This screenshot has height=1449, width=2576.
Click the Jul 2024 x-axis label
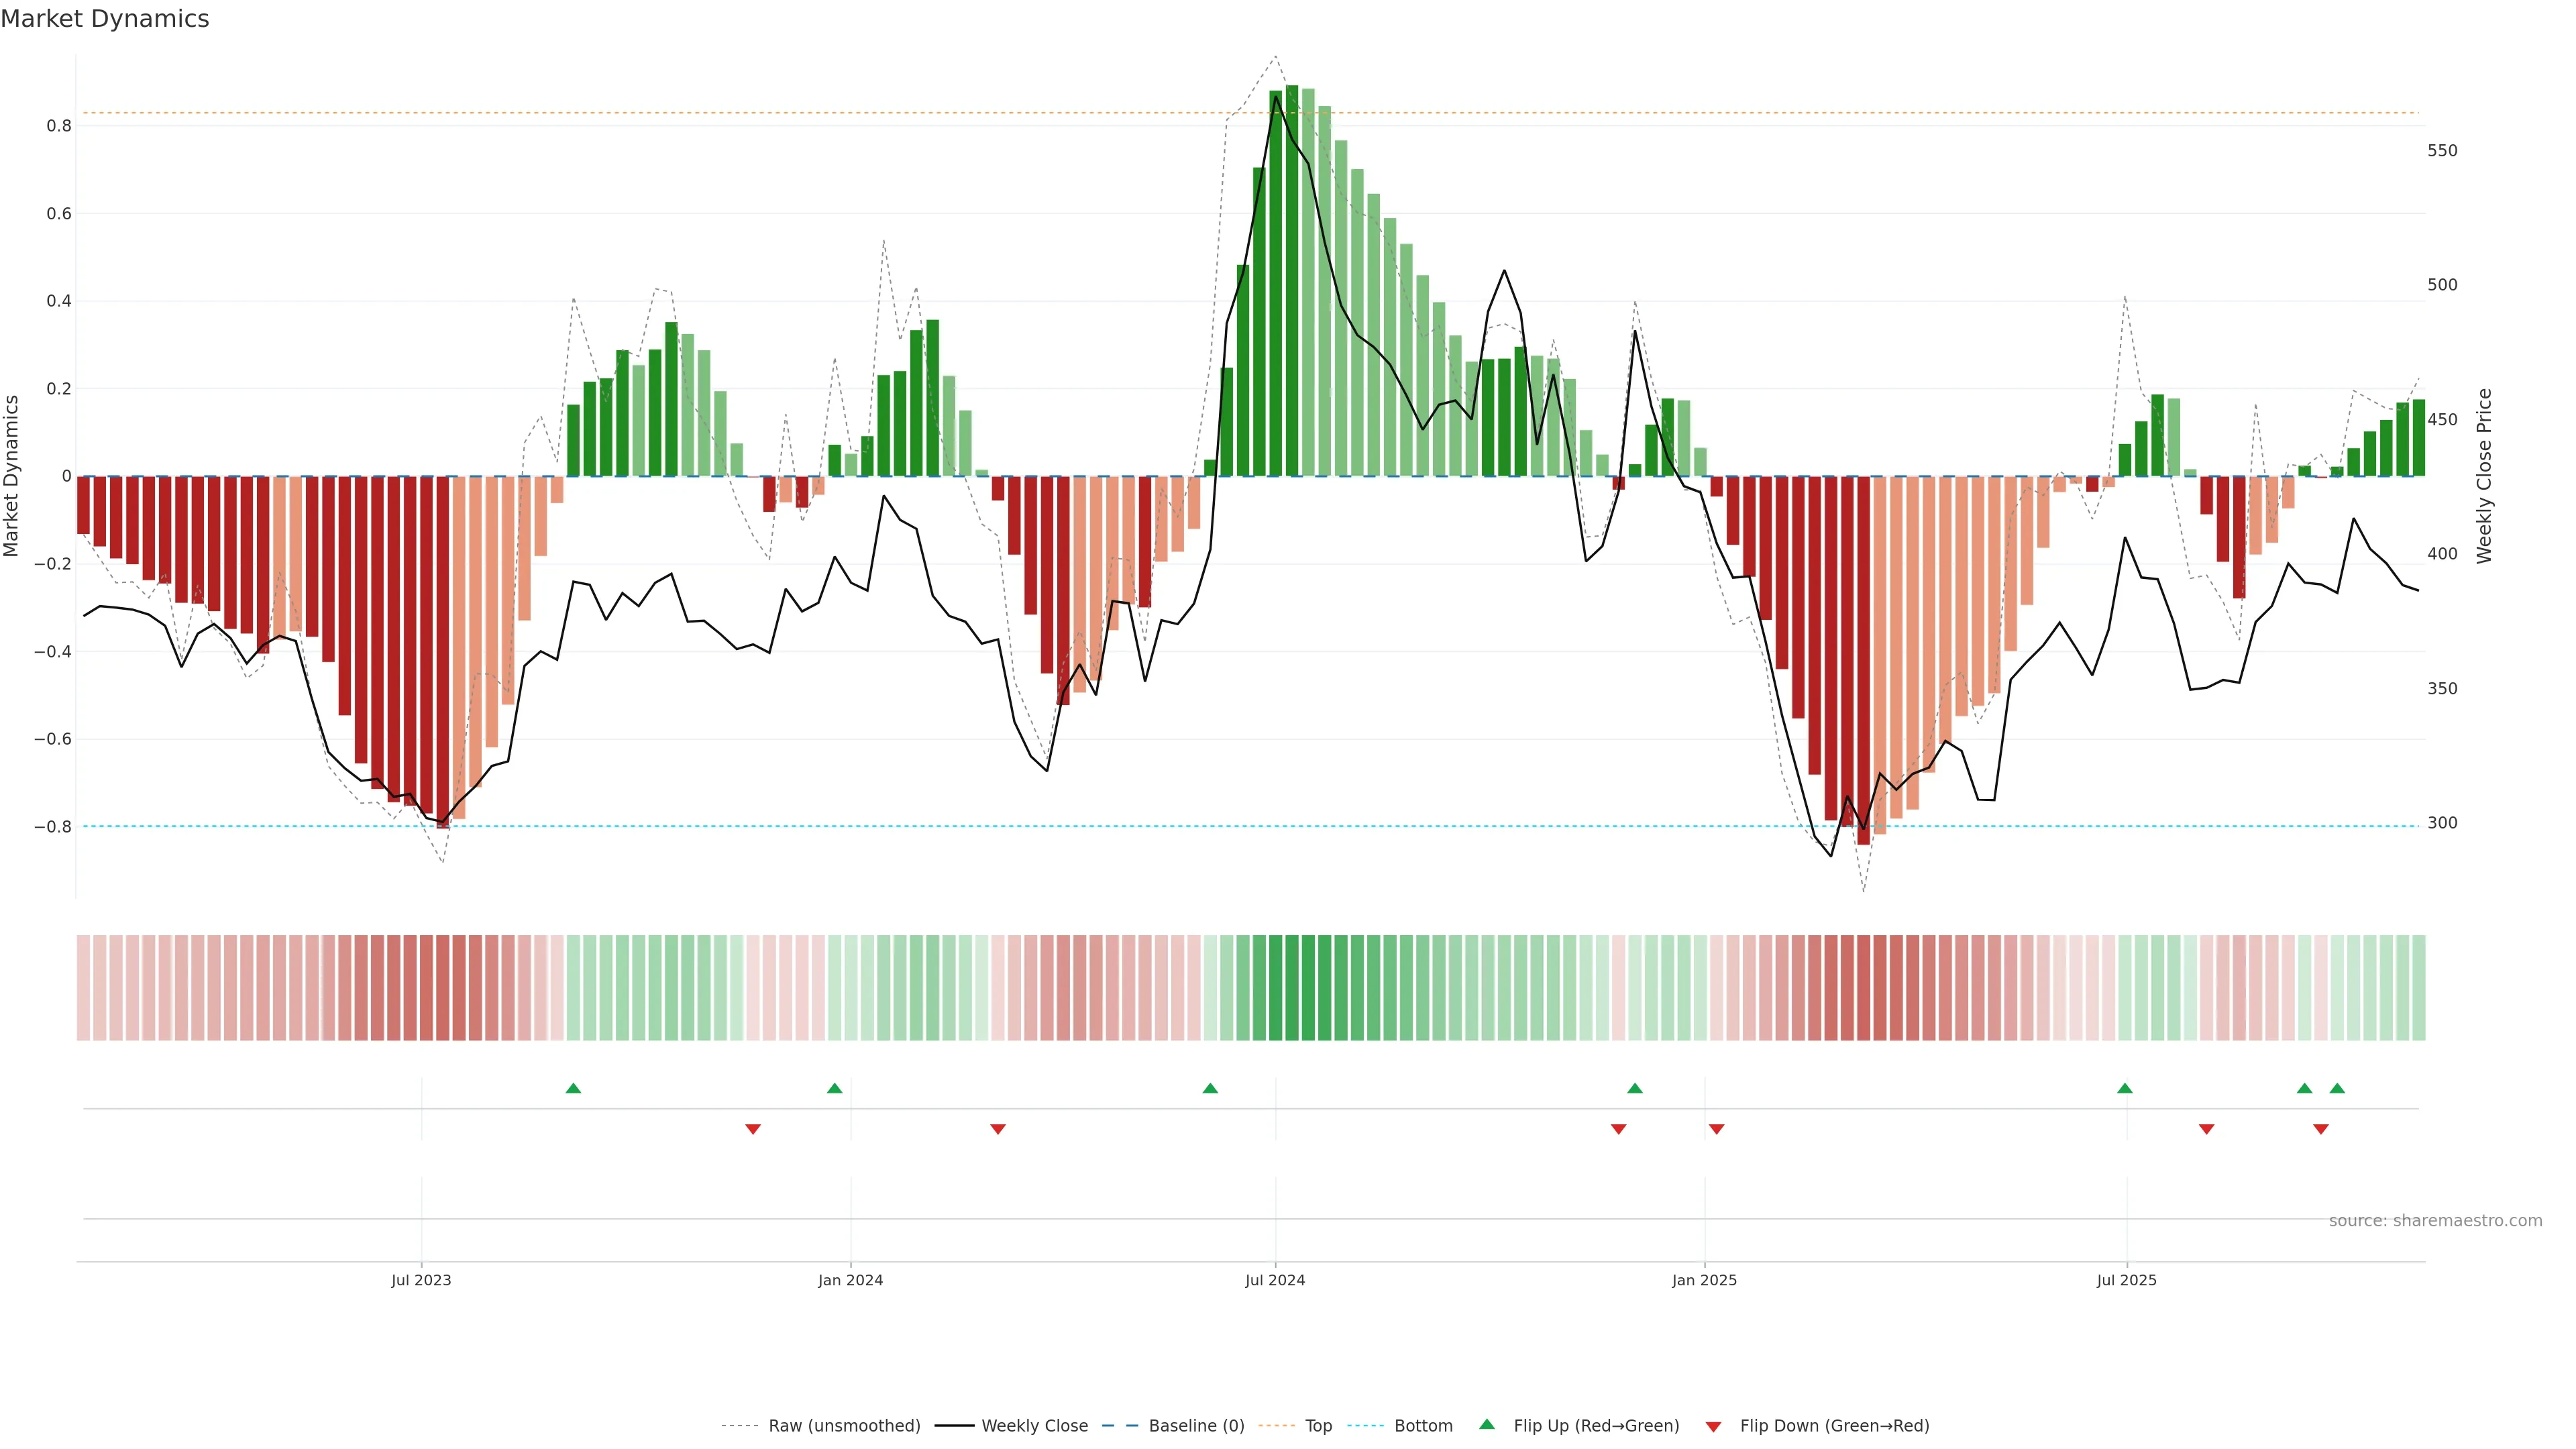coord(1275,1280)
